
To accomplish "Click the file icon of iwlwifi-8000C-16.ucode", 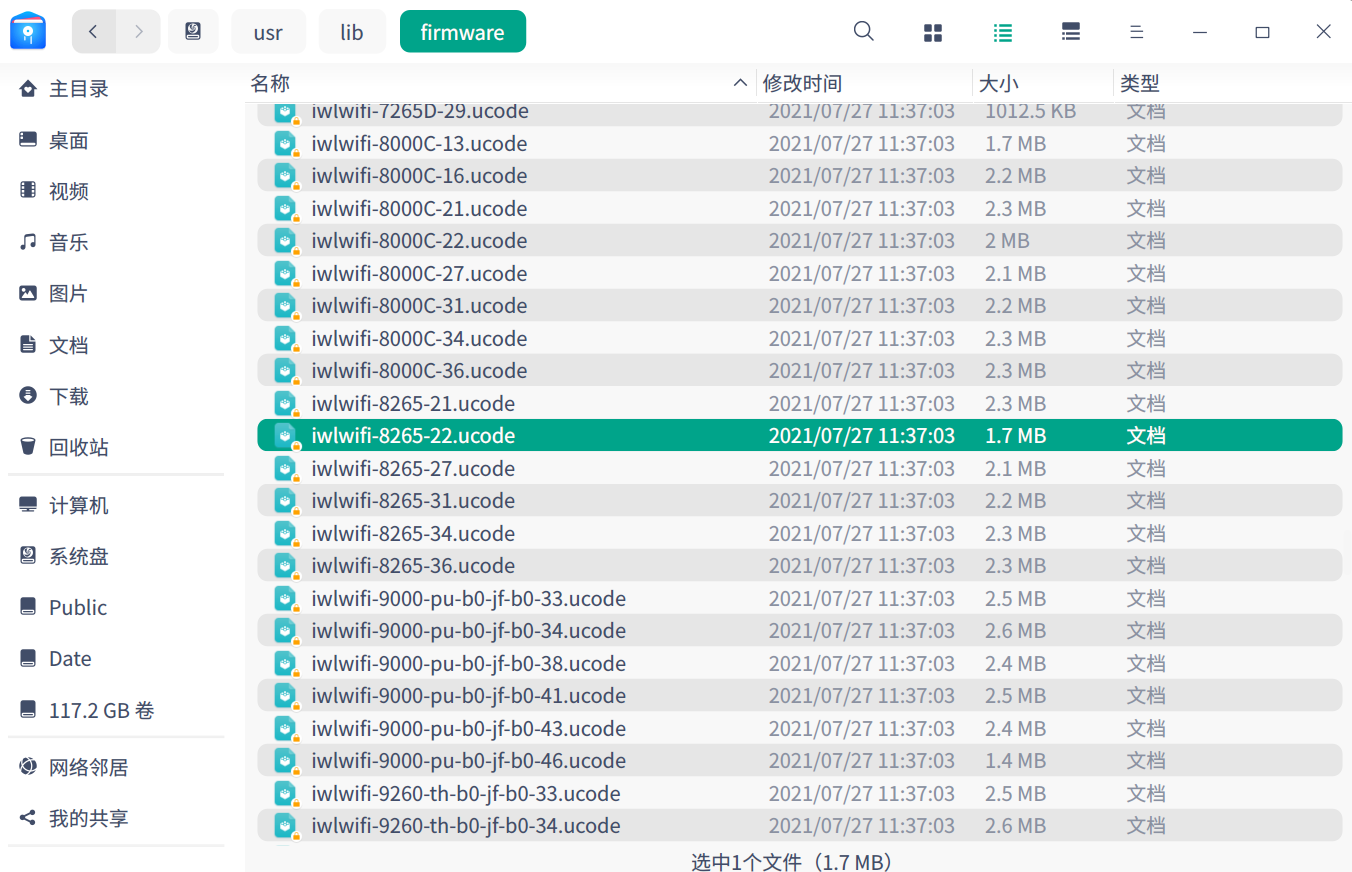I will point(287,176).
